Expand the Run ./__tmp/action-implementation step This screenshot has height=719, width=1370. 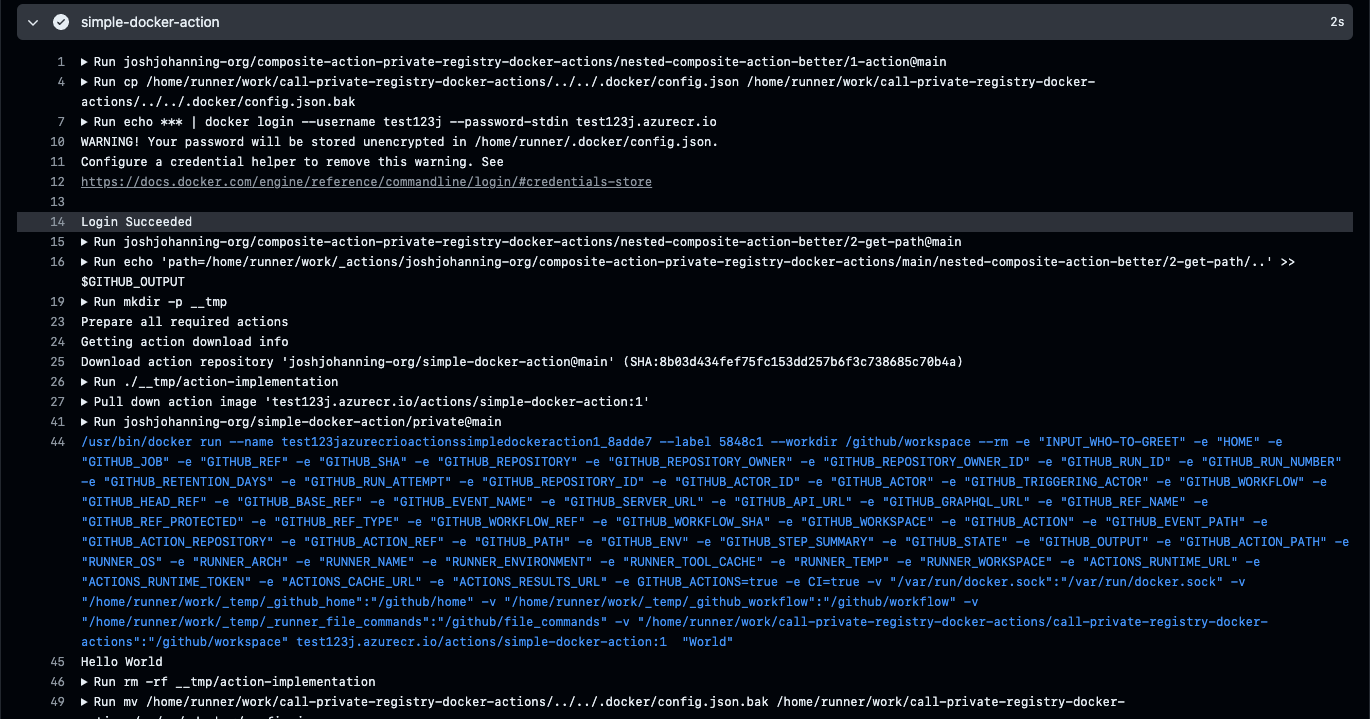click(85, 381)
